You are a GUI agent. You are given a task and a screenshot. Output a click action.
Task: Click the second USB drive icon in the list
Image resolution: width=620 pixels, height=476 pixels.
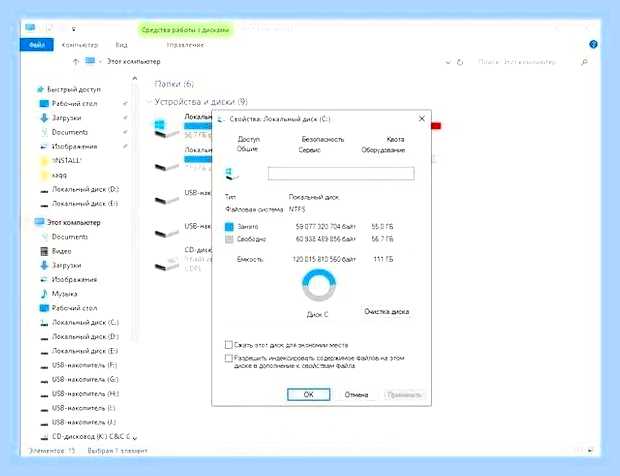(x=166, y=233)
